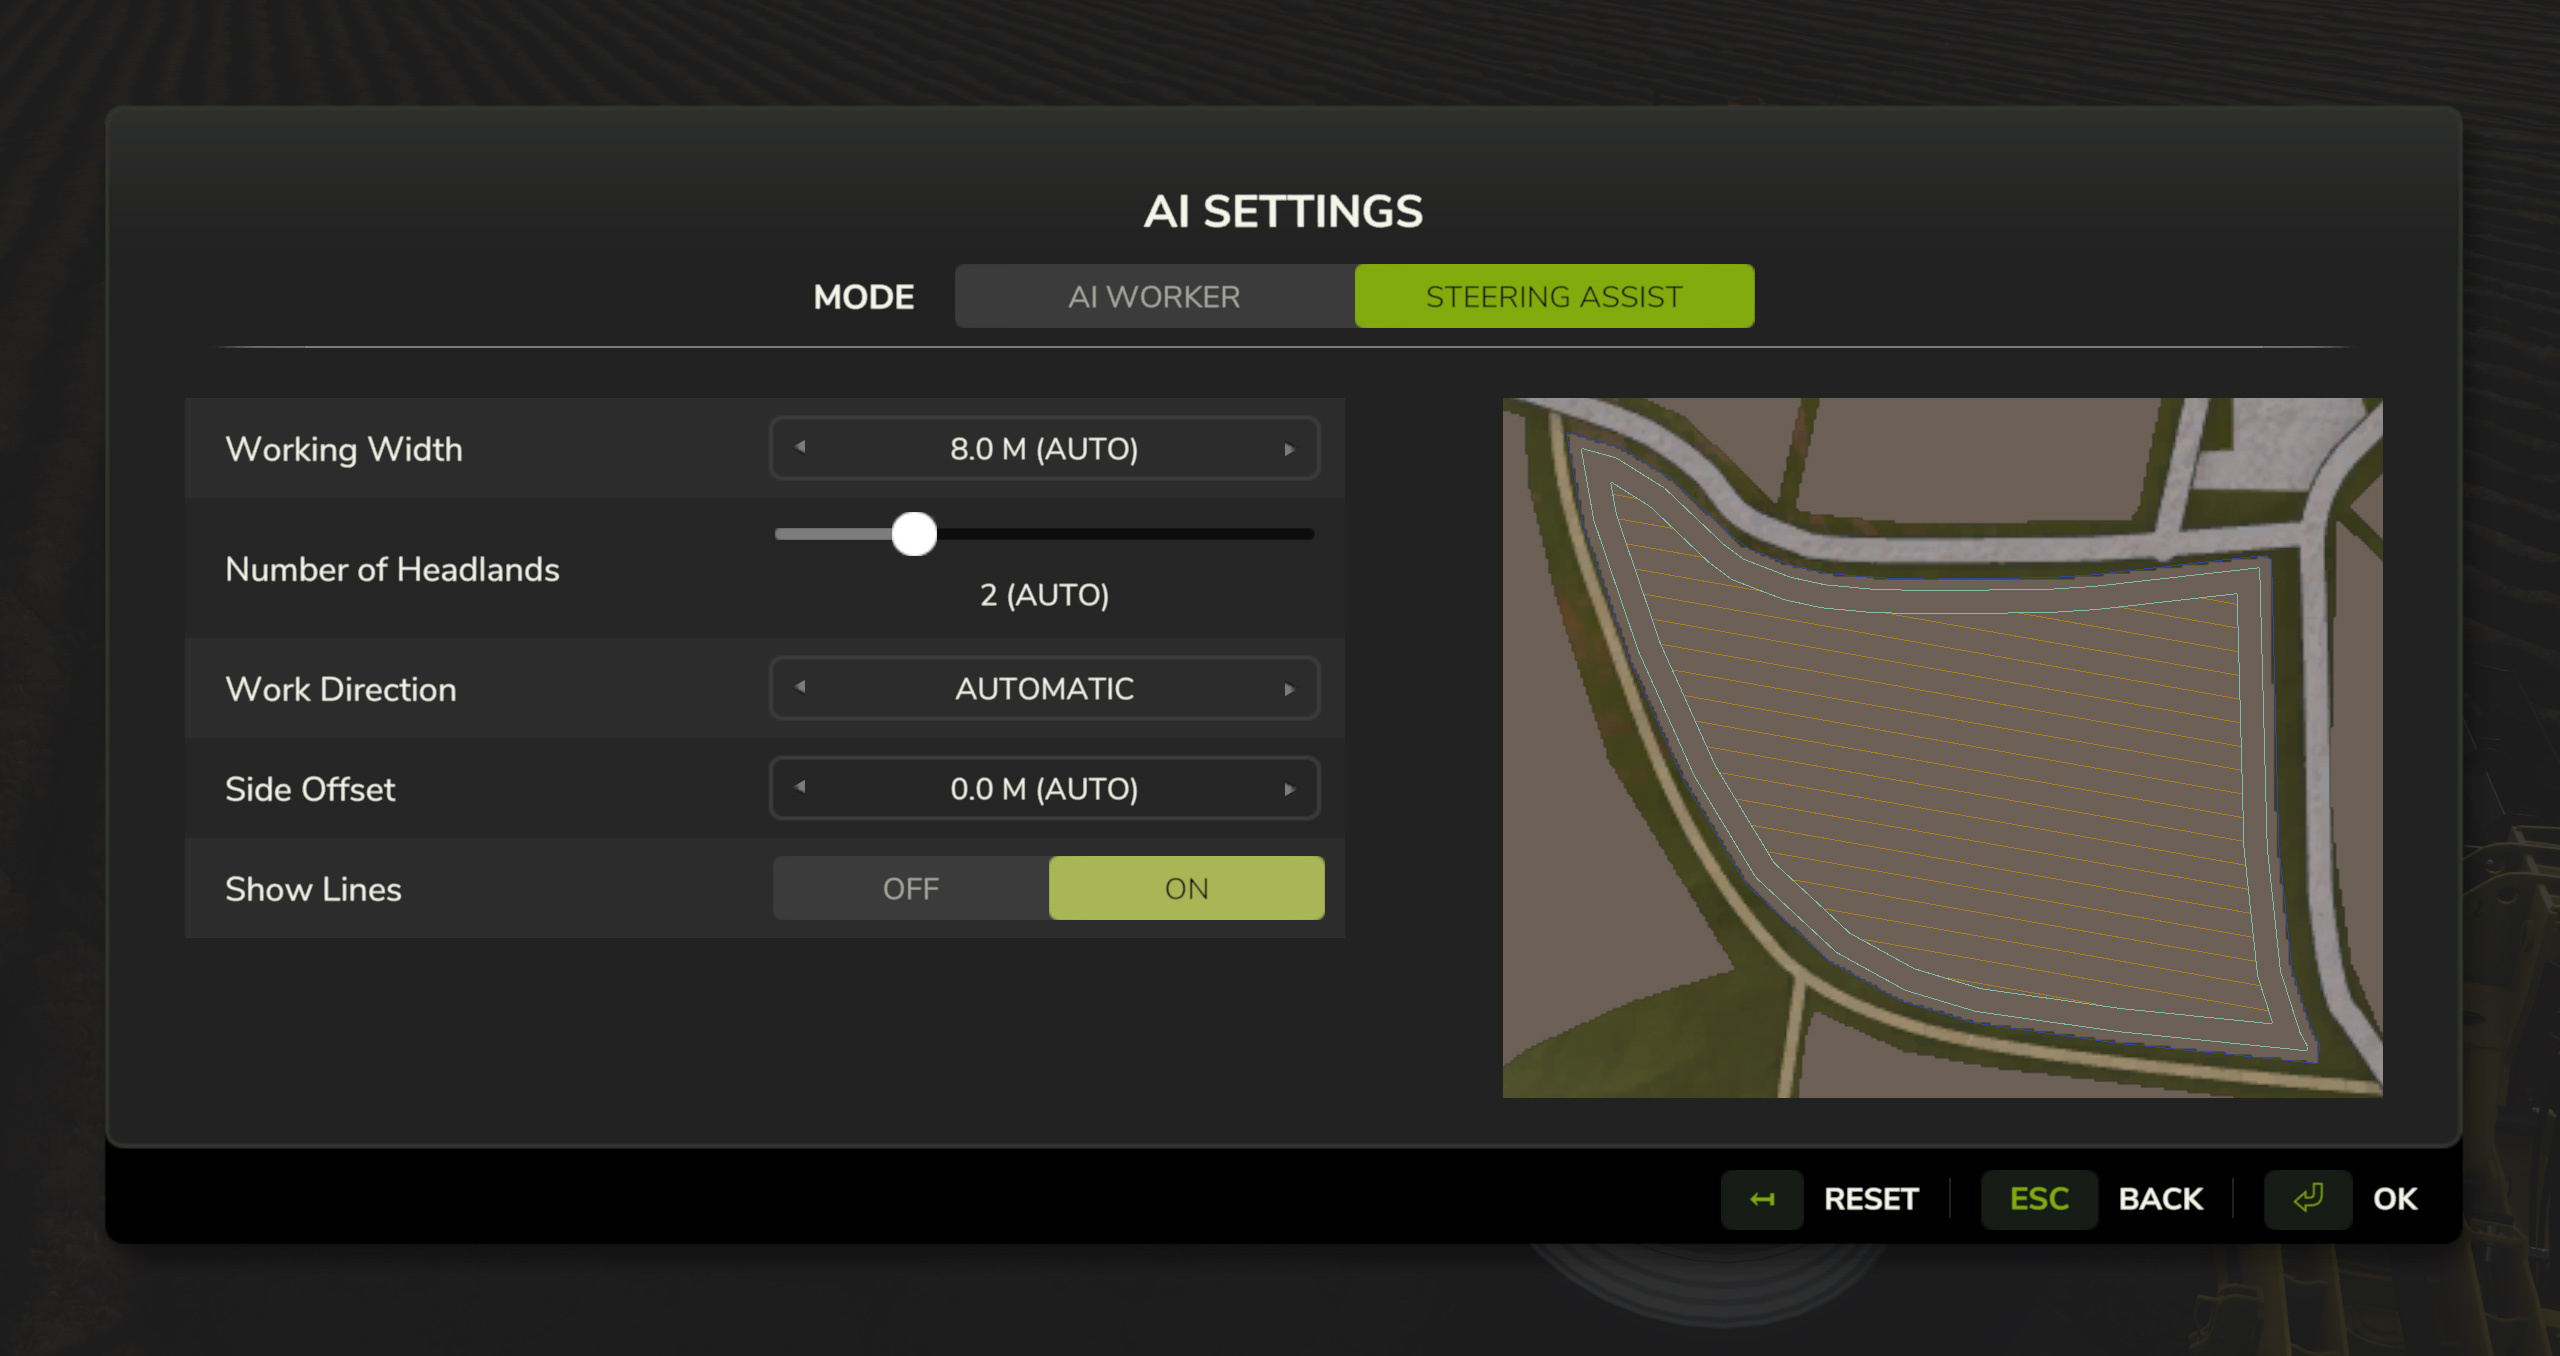
Task: Open the Side Offset 0.0 M selector
Action: point(1044,789)
